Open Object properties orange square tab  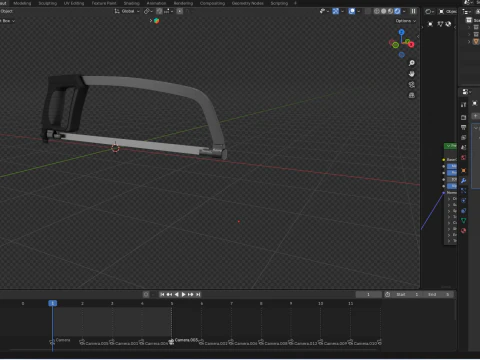click(464, 171)
